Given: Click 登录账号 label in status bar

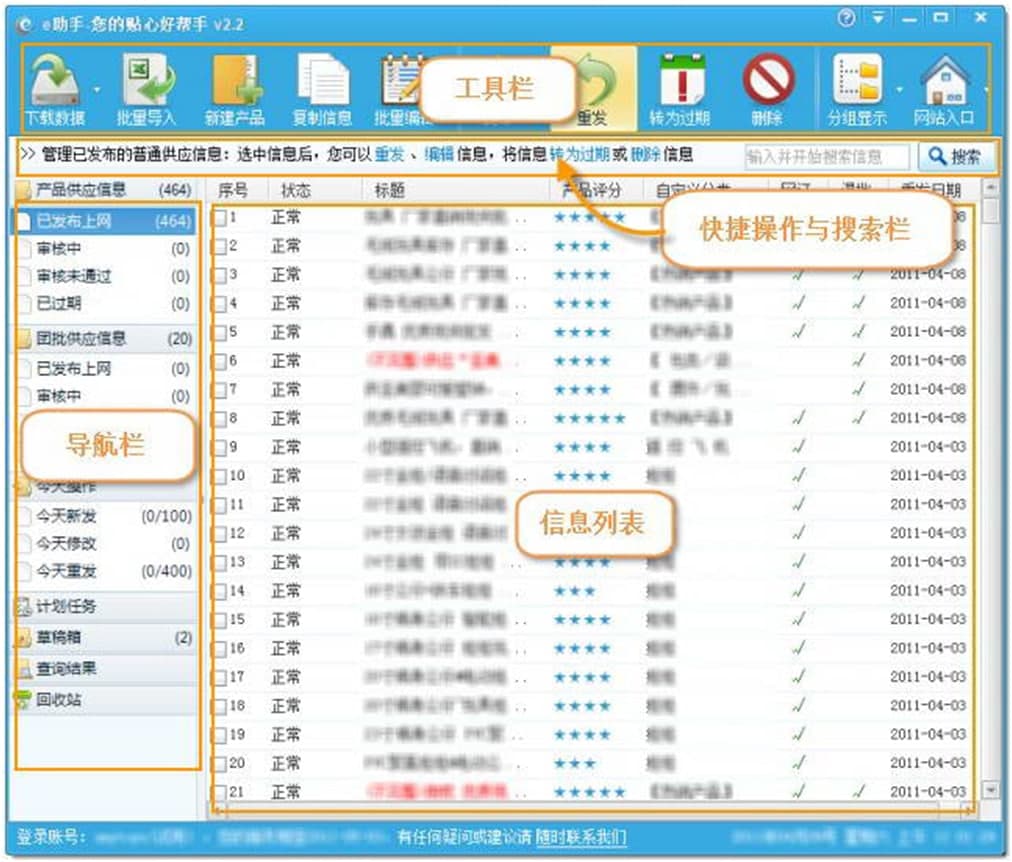Looking at the screenshot, I should click(51, 837).
